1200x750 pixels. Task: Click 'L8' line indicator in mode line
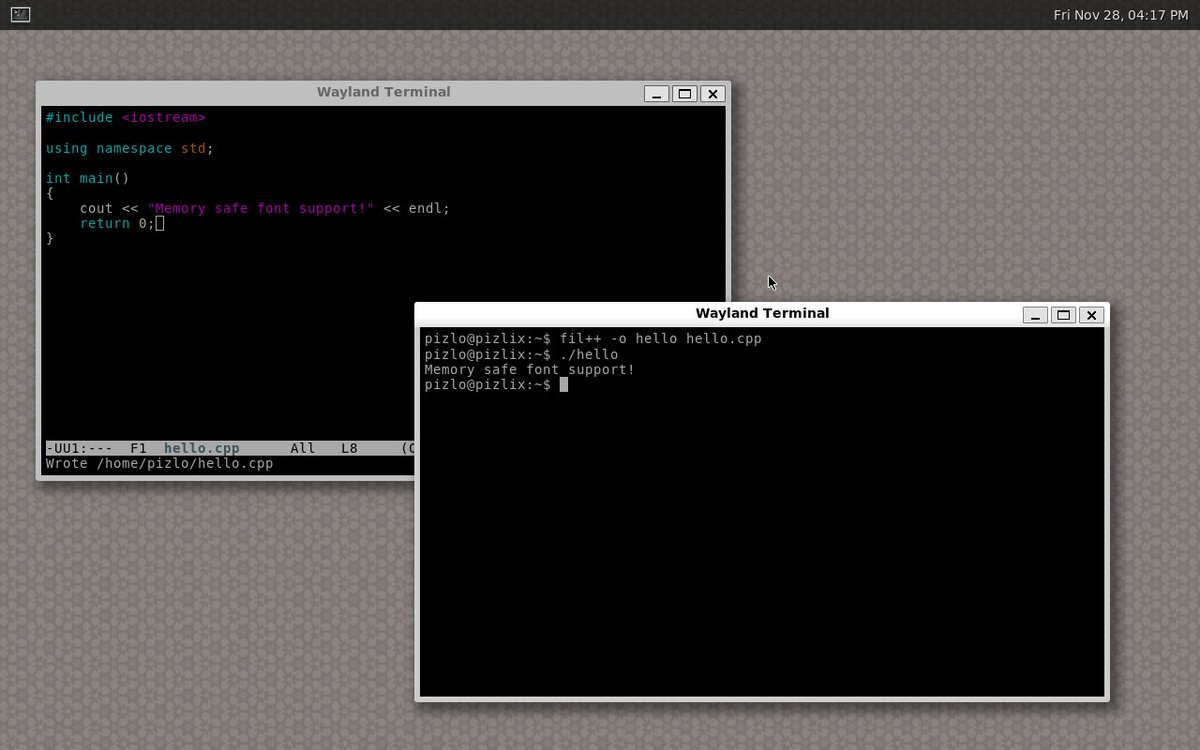point(349,448)
